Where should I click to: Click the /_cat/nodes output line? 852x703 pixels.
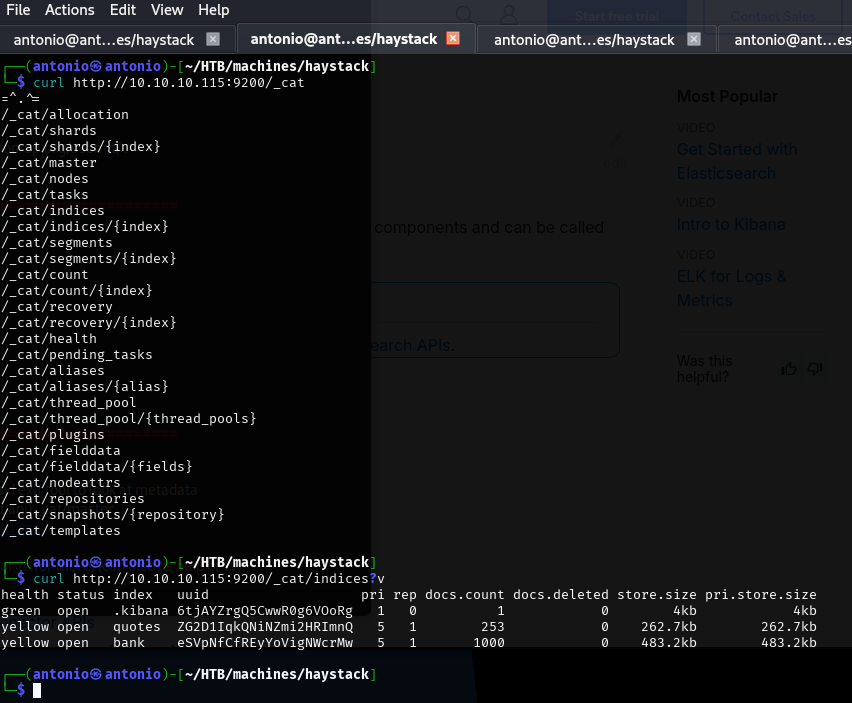45,178
